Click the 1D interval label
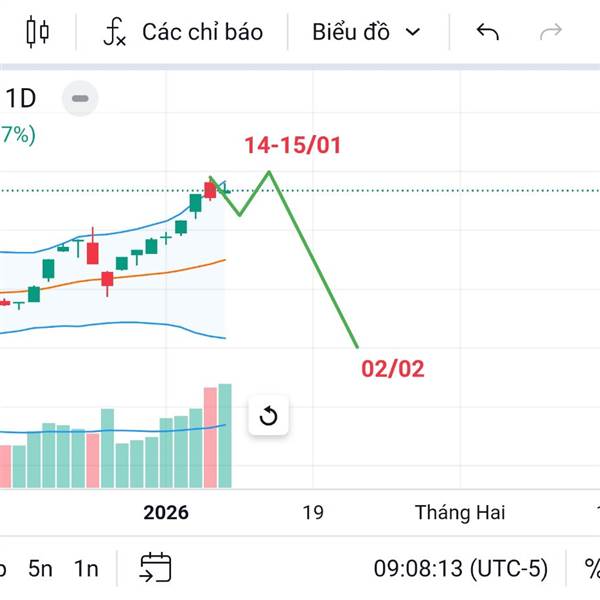The image size is (600, 600). pyautogui.click(x=21, y=98)
